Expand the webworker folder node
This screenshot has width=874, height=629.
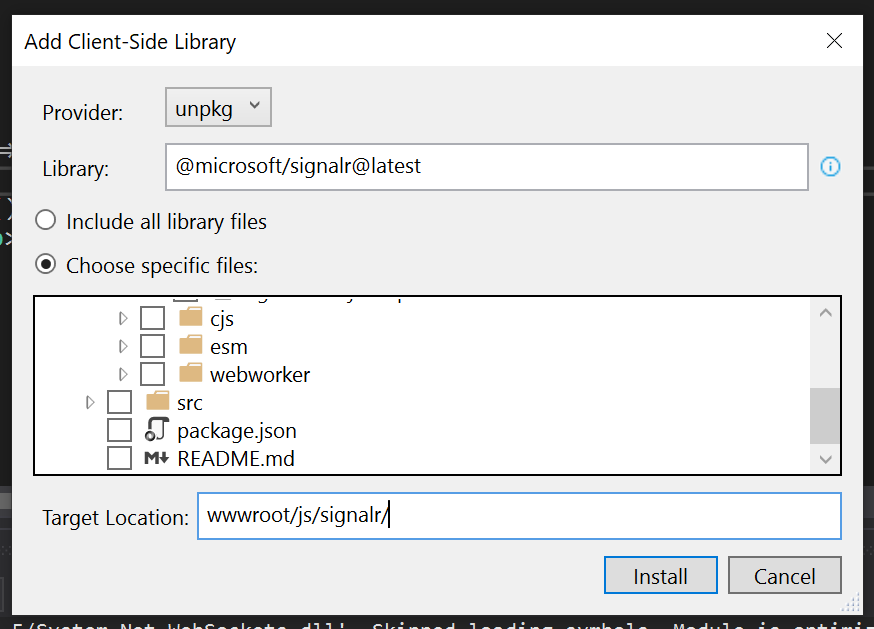point(124,375)
